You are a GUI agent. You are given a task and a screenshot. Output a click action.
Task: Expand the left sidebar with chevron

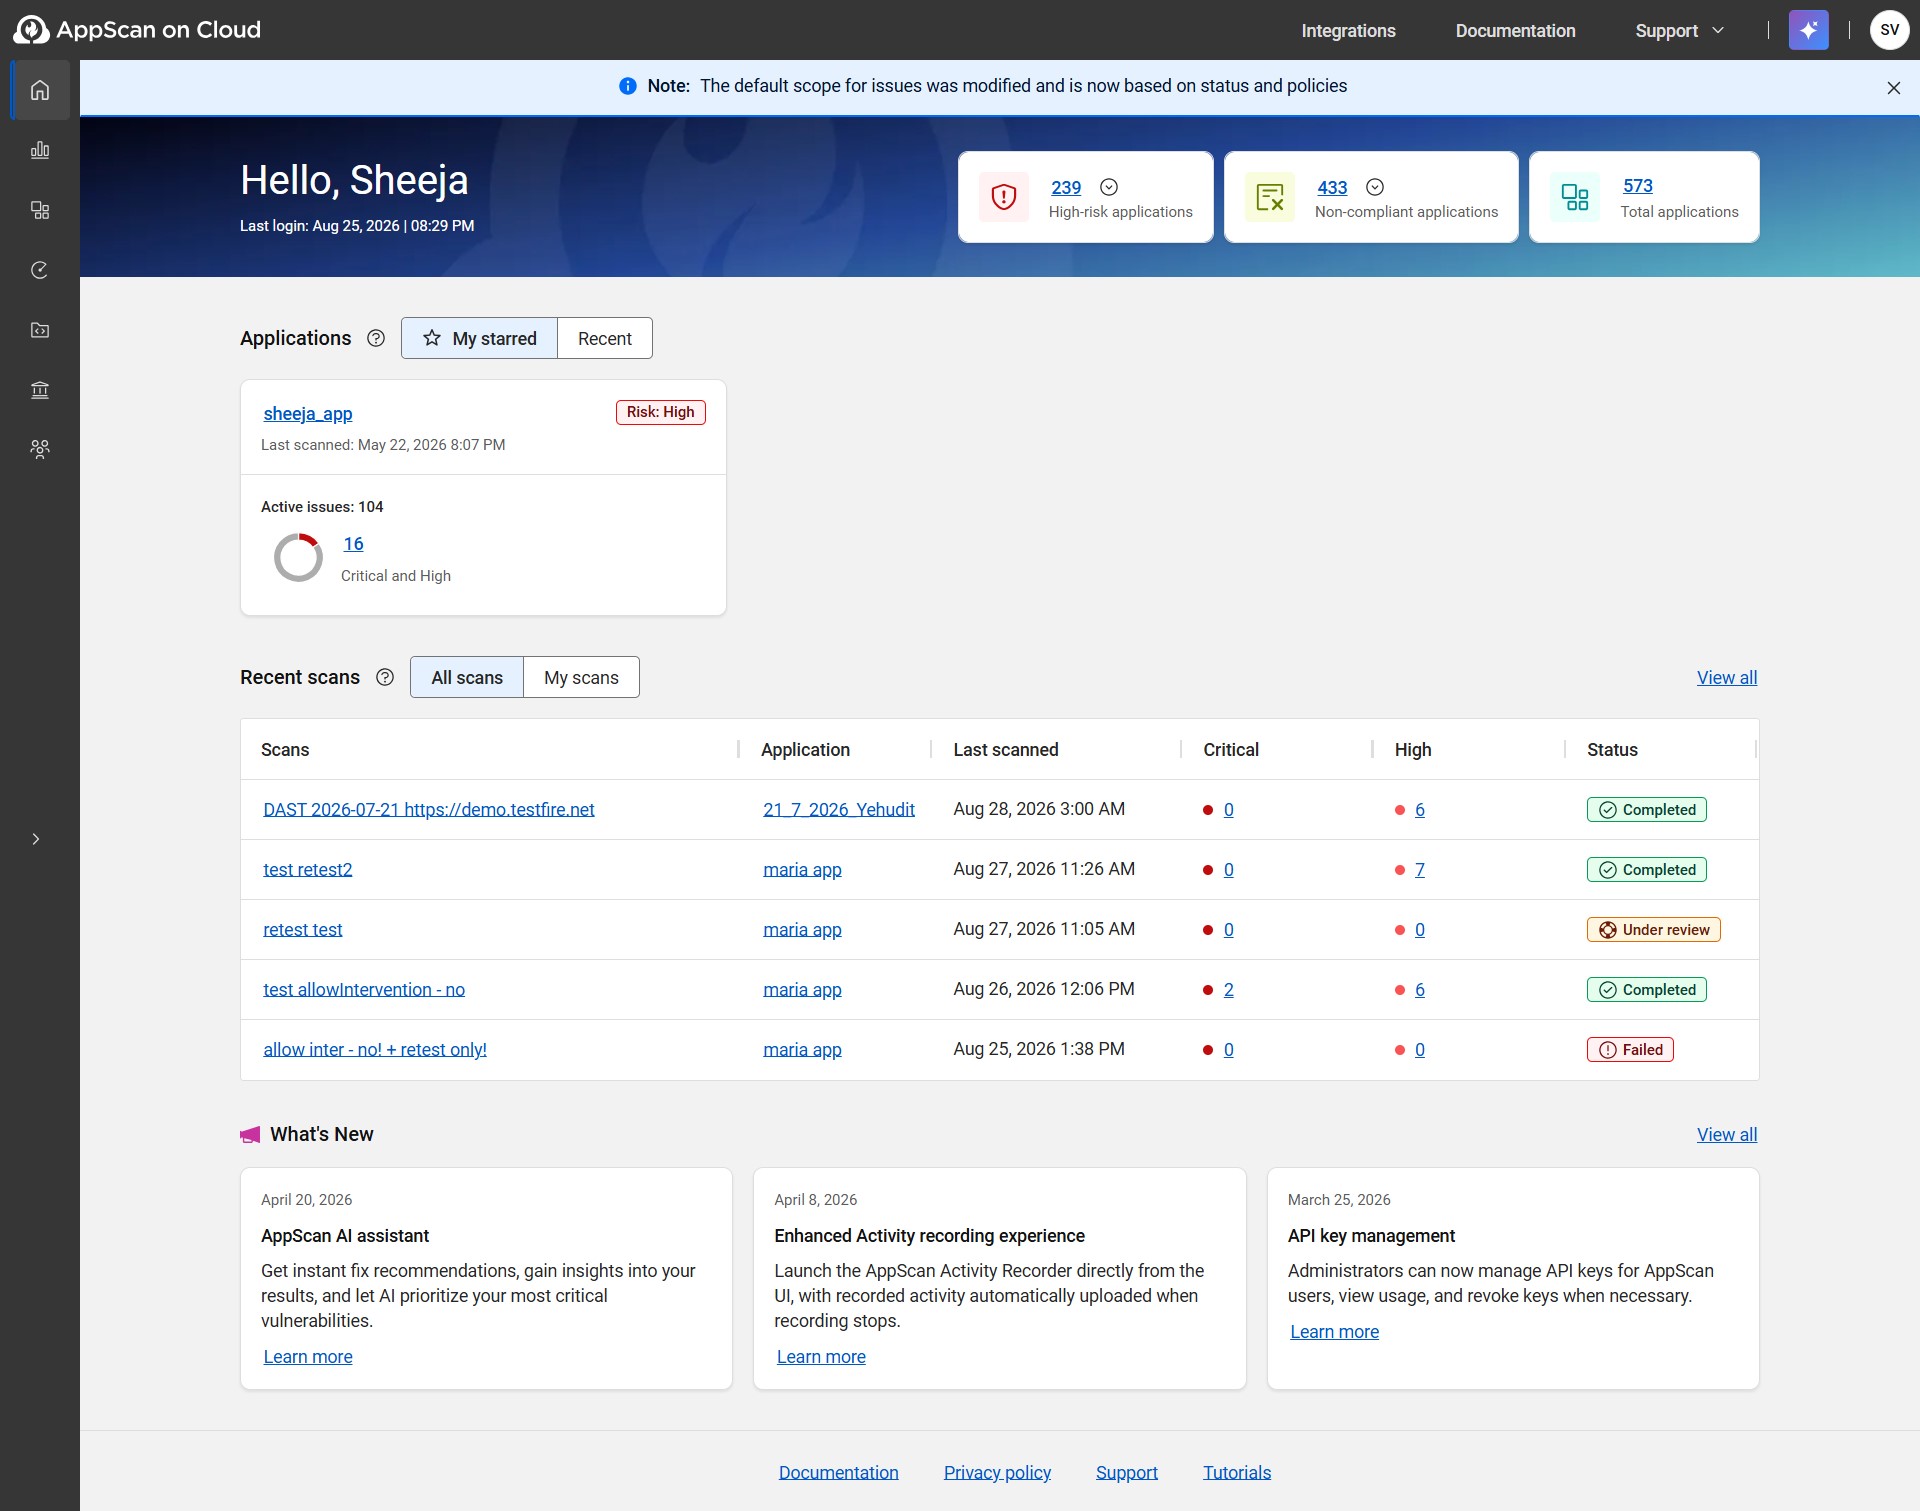tap(36, 839)
